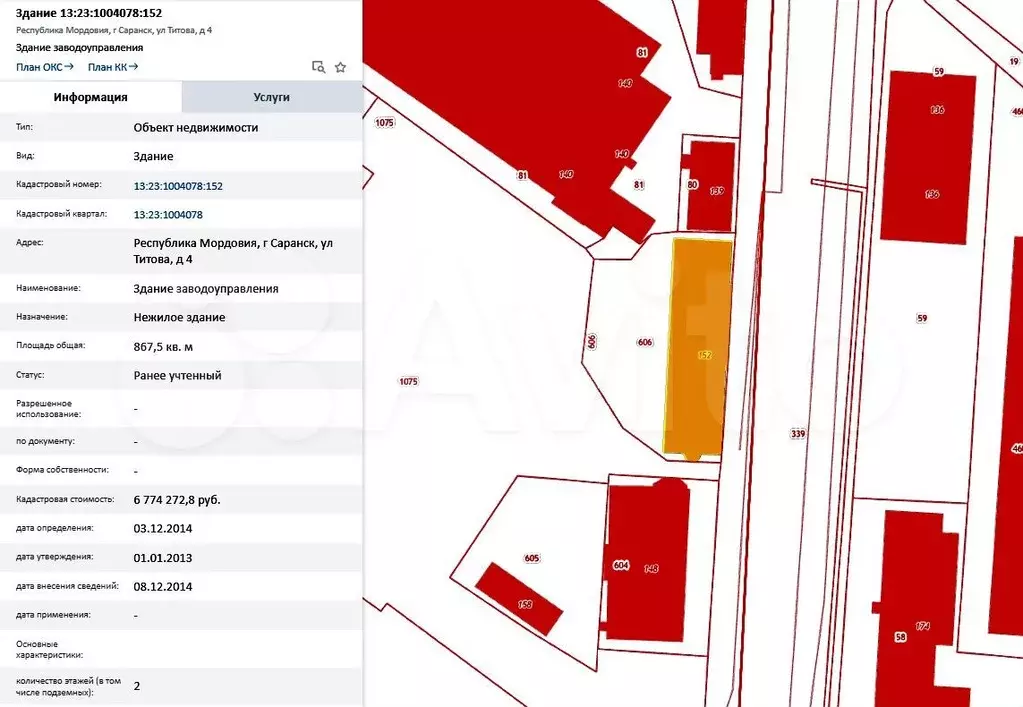The image size is (1023, 707).
Task: Open cadastral number link 13:23:1004078:152
Action: click(178, 186)
